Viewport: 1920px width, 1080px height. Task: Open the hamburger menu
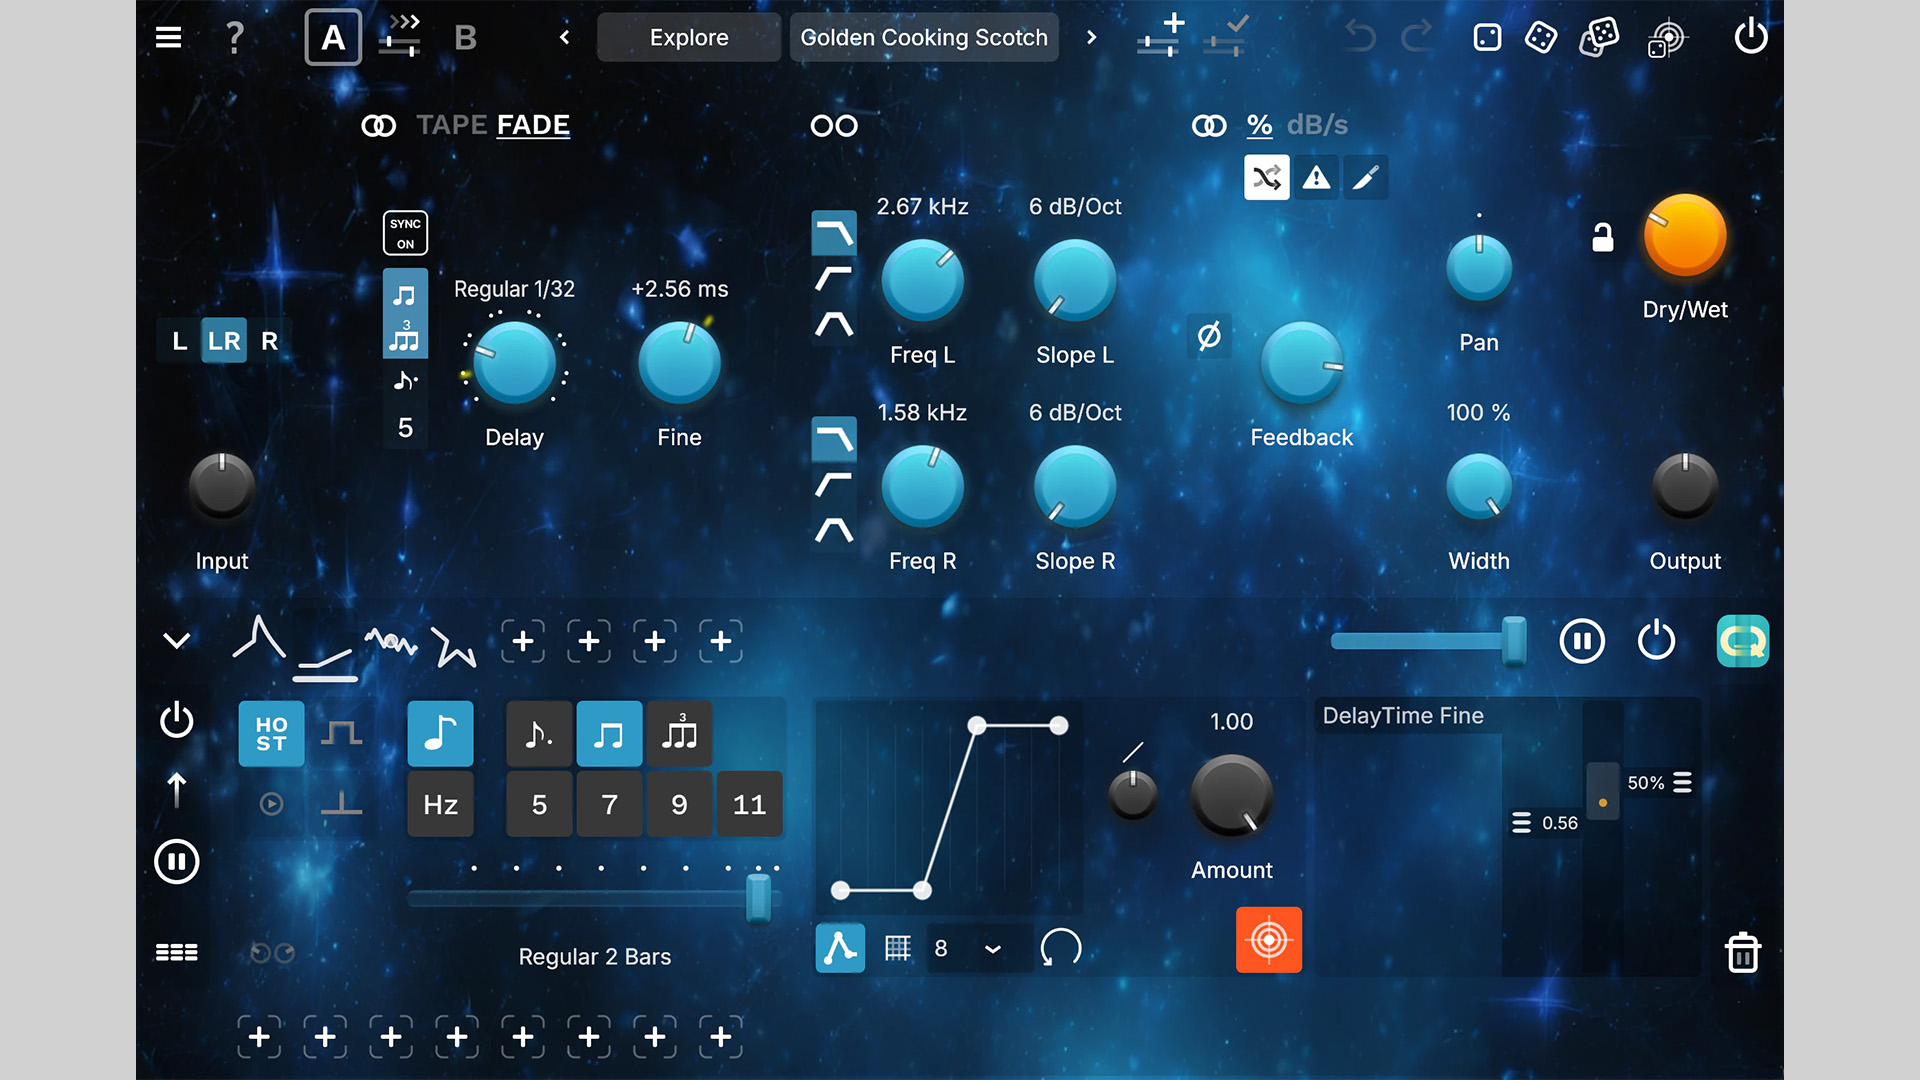point(168,37)
